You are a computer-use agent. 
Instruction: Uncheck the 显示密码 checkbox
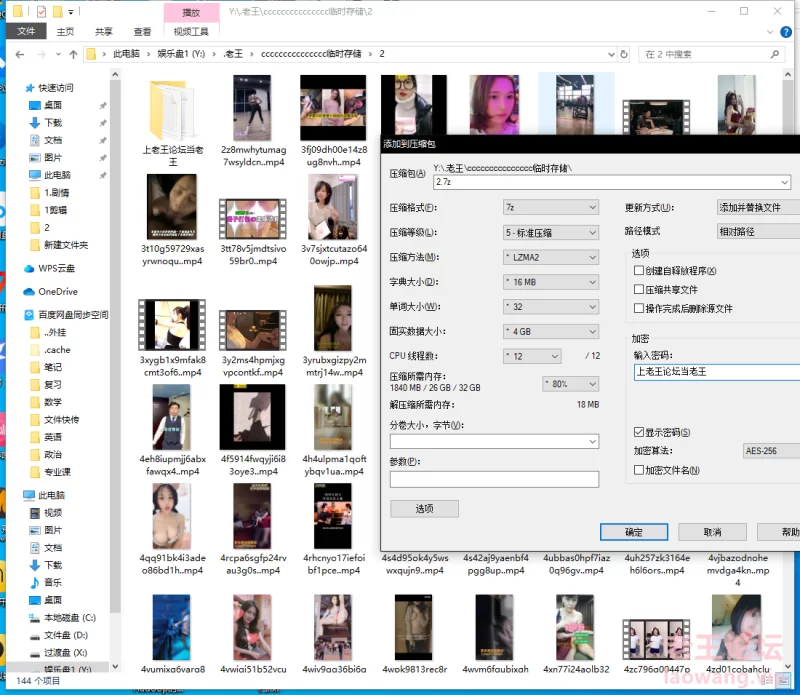[x=639, y=432]
